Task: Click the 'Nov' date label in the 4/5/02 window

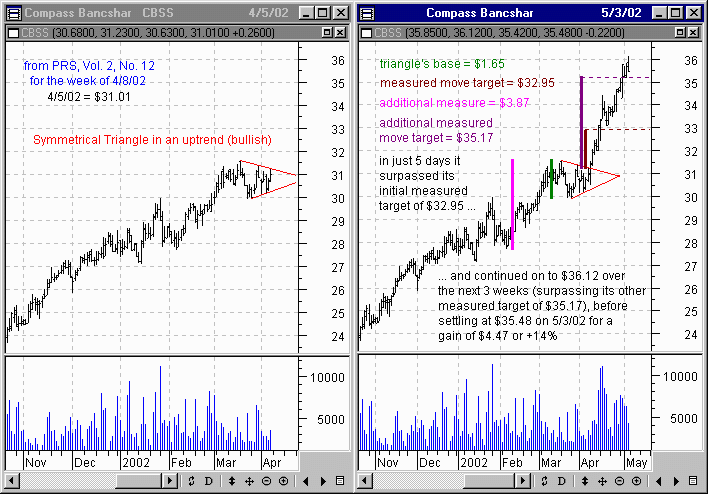Action: 36,463
